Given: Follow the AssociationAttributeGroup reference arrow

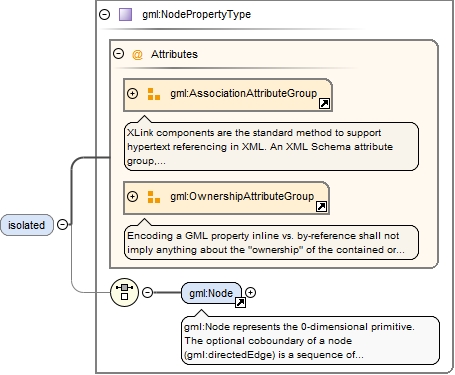Looking at the screenshot, I should point(324,104).
